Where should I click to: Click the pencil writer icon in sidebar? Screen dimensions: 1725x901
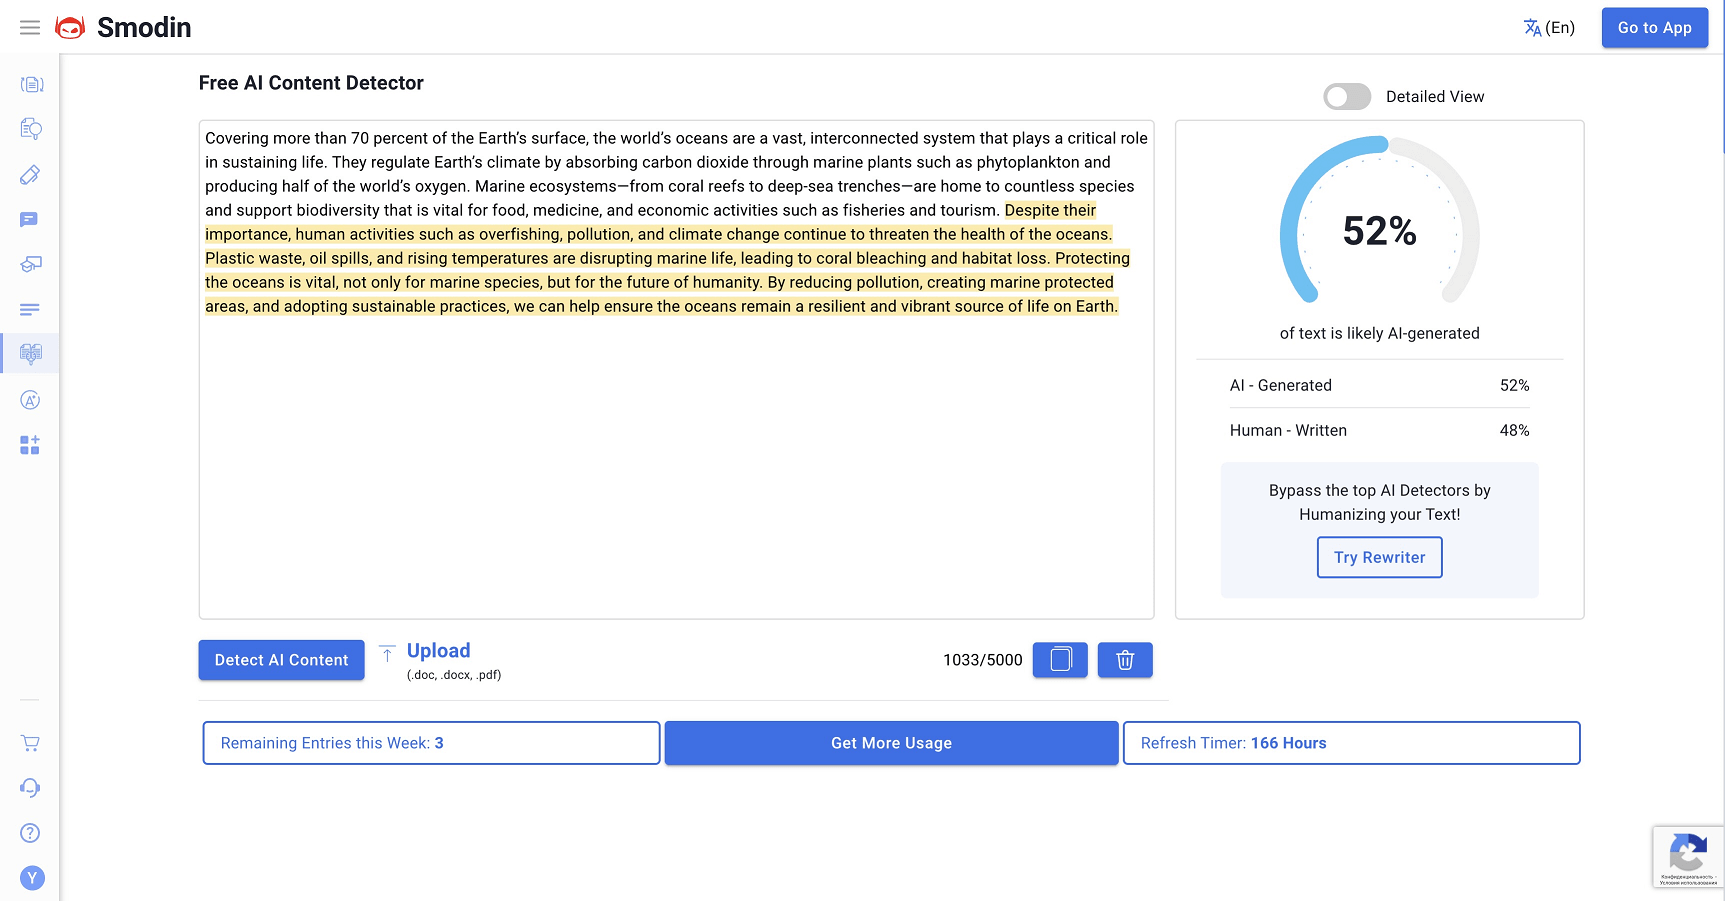(30, 175)
